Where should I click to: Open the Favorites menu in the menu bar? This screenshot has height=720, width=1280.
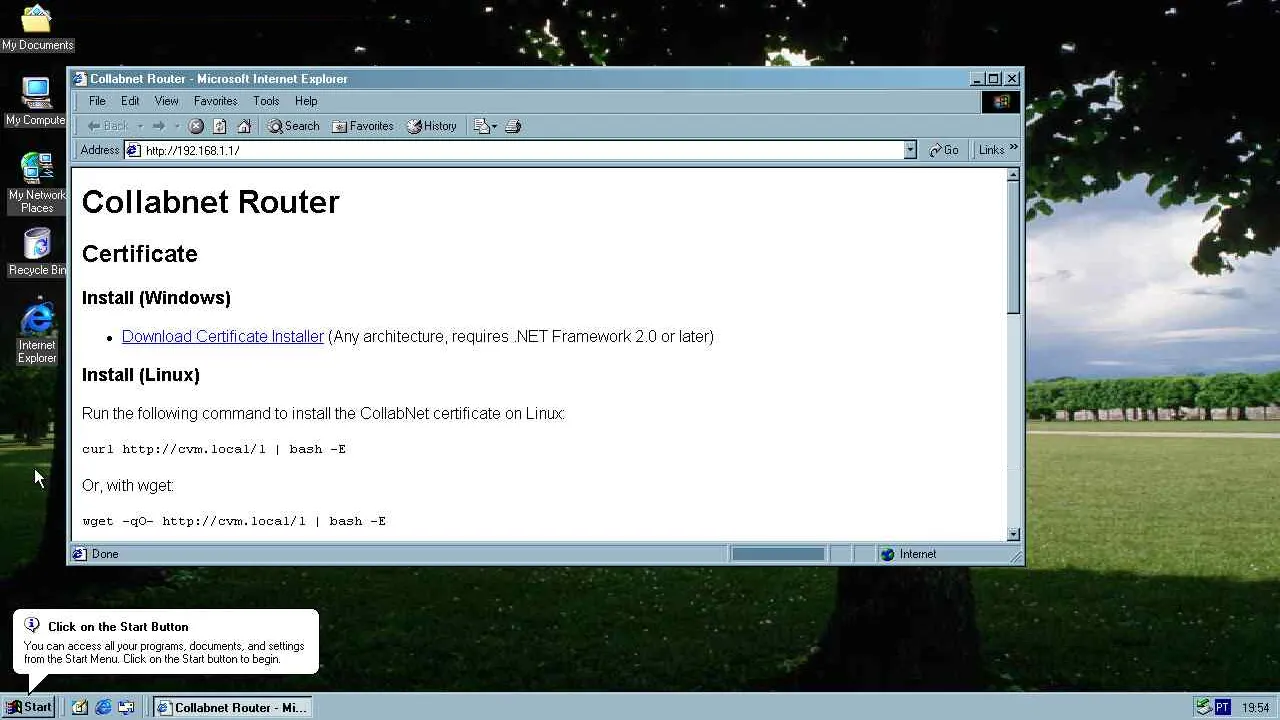coord(215,101)
